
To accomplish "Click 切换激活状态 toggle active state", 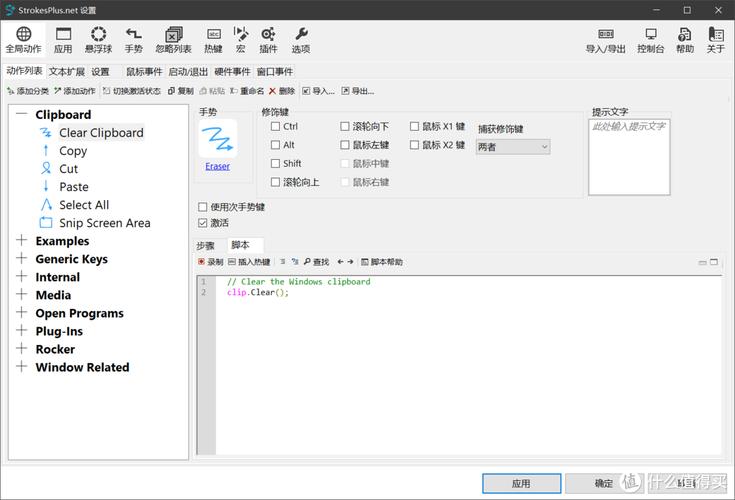I will [132, 91].
